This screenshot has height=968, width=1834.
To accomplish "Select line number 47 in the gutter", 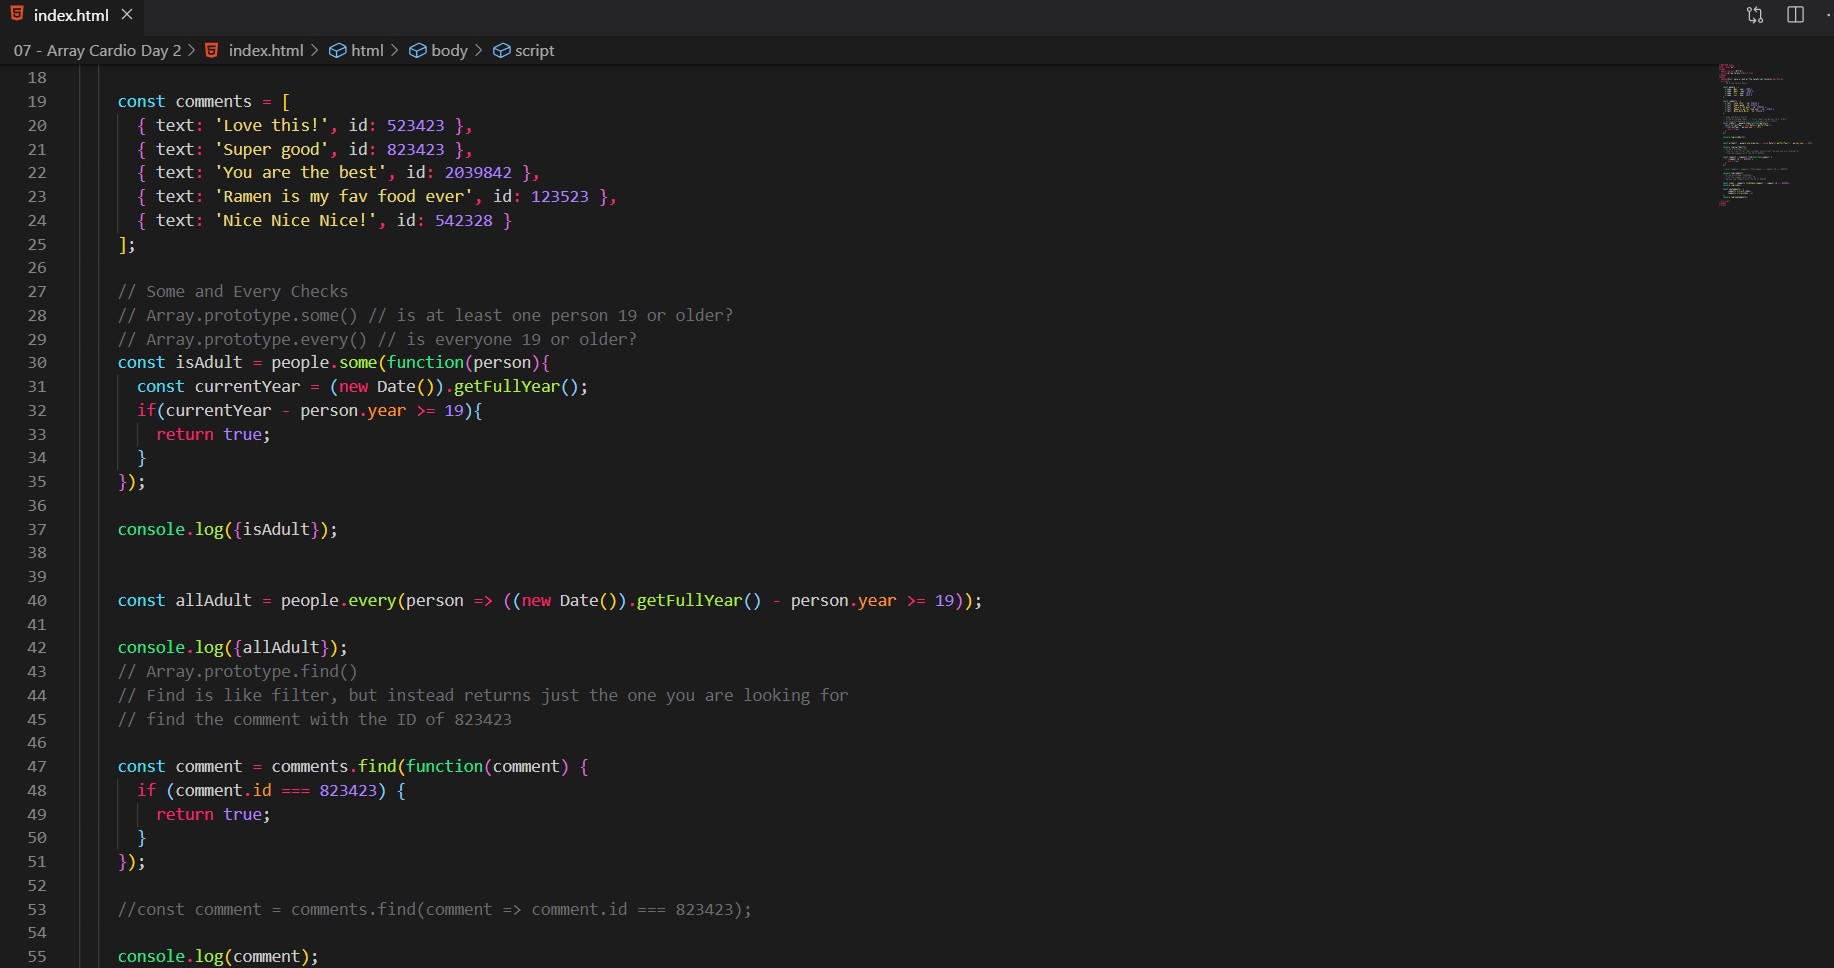I will tap(37, 766).
